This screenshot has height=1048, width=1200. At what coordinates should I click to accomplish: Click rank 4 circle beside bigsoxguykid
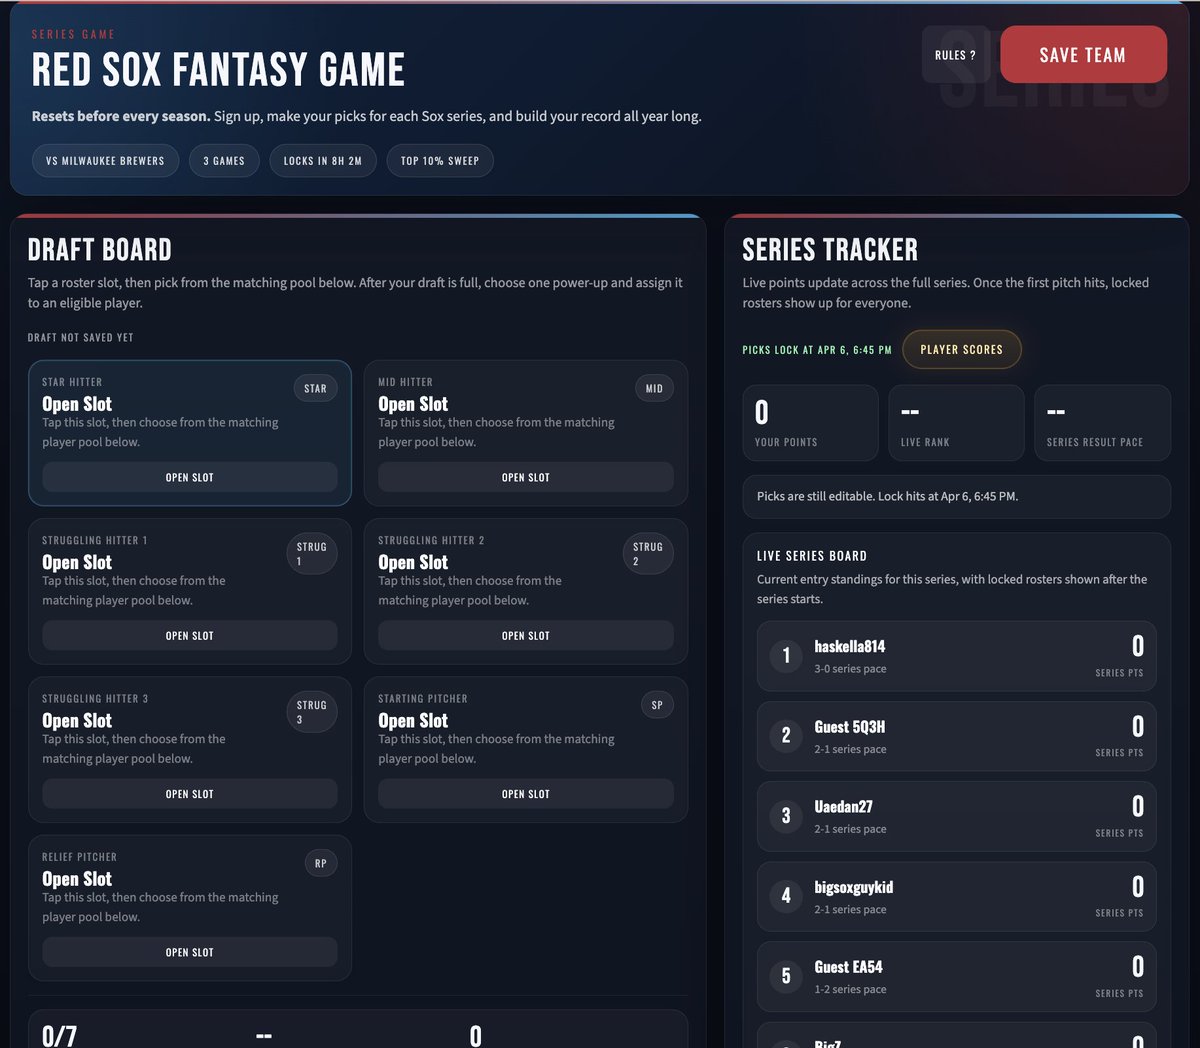point(786,896)
